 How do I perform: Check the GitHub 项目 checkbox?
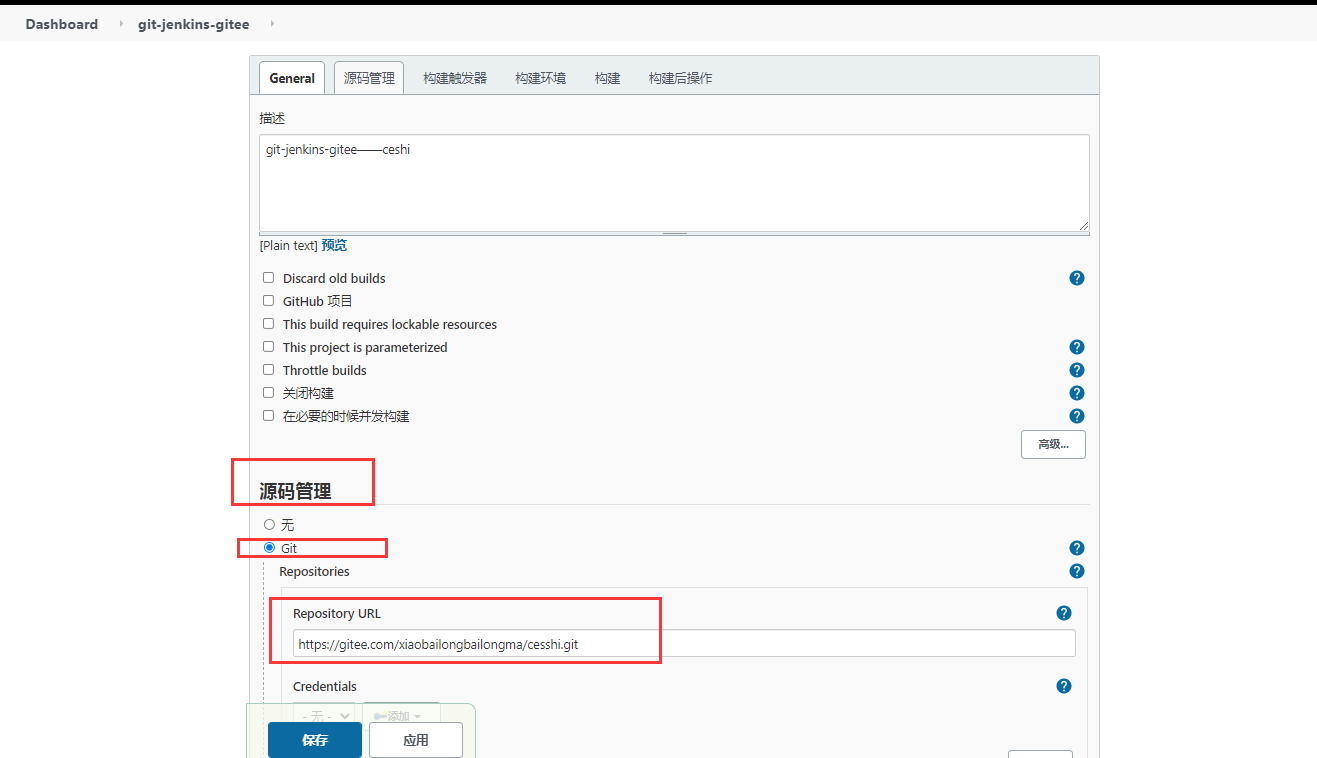tap(268, 301)
